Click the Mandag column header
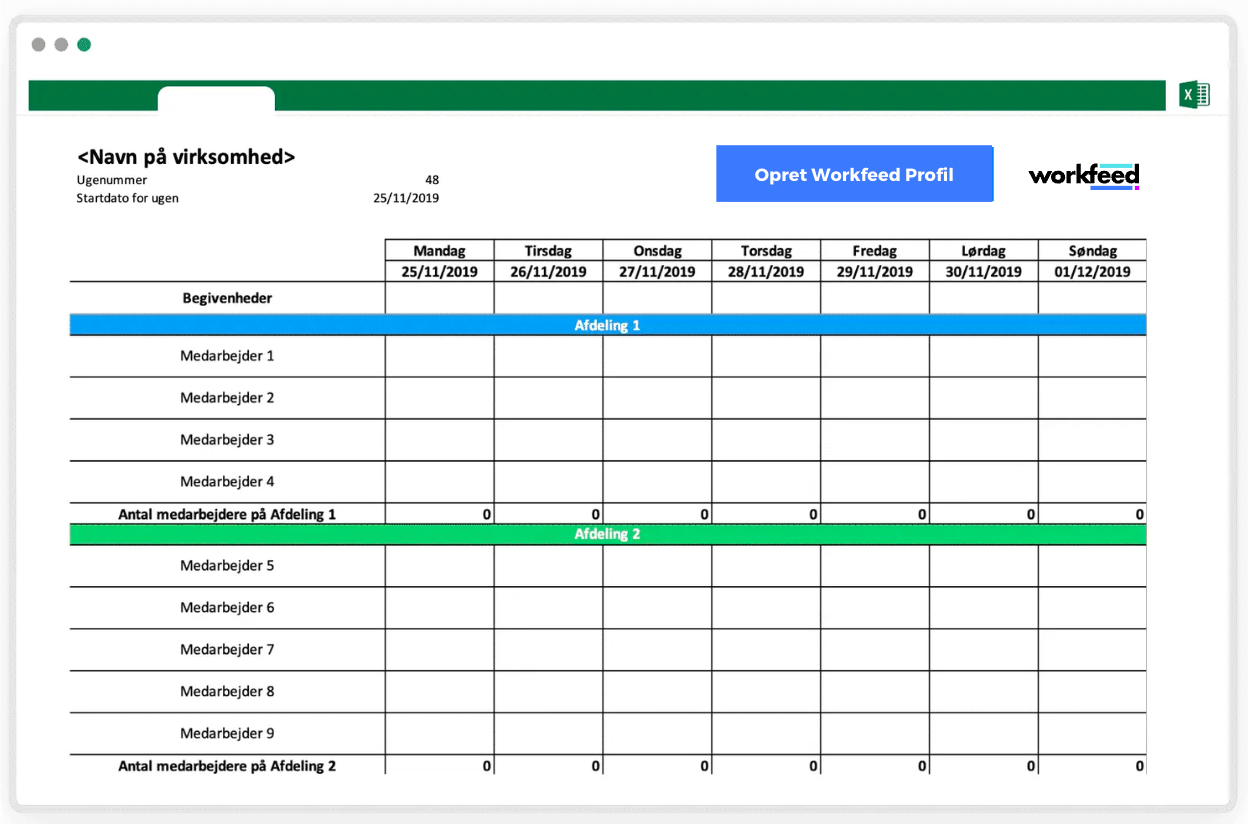 click(439, 250)
